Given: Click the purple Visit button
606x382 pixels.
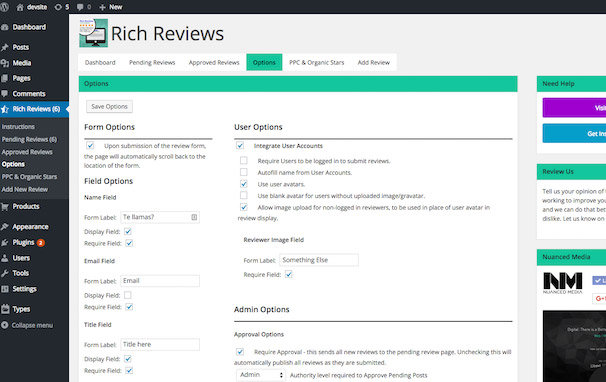Looking at the screenshot, I should pos(574,107).
